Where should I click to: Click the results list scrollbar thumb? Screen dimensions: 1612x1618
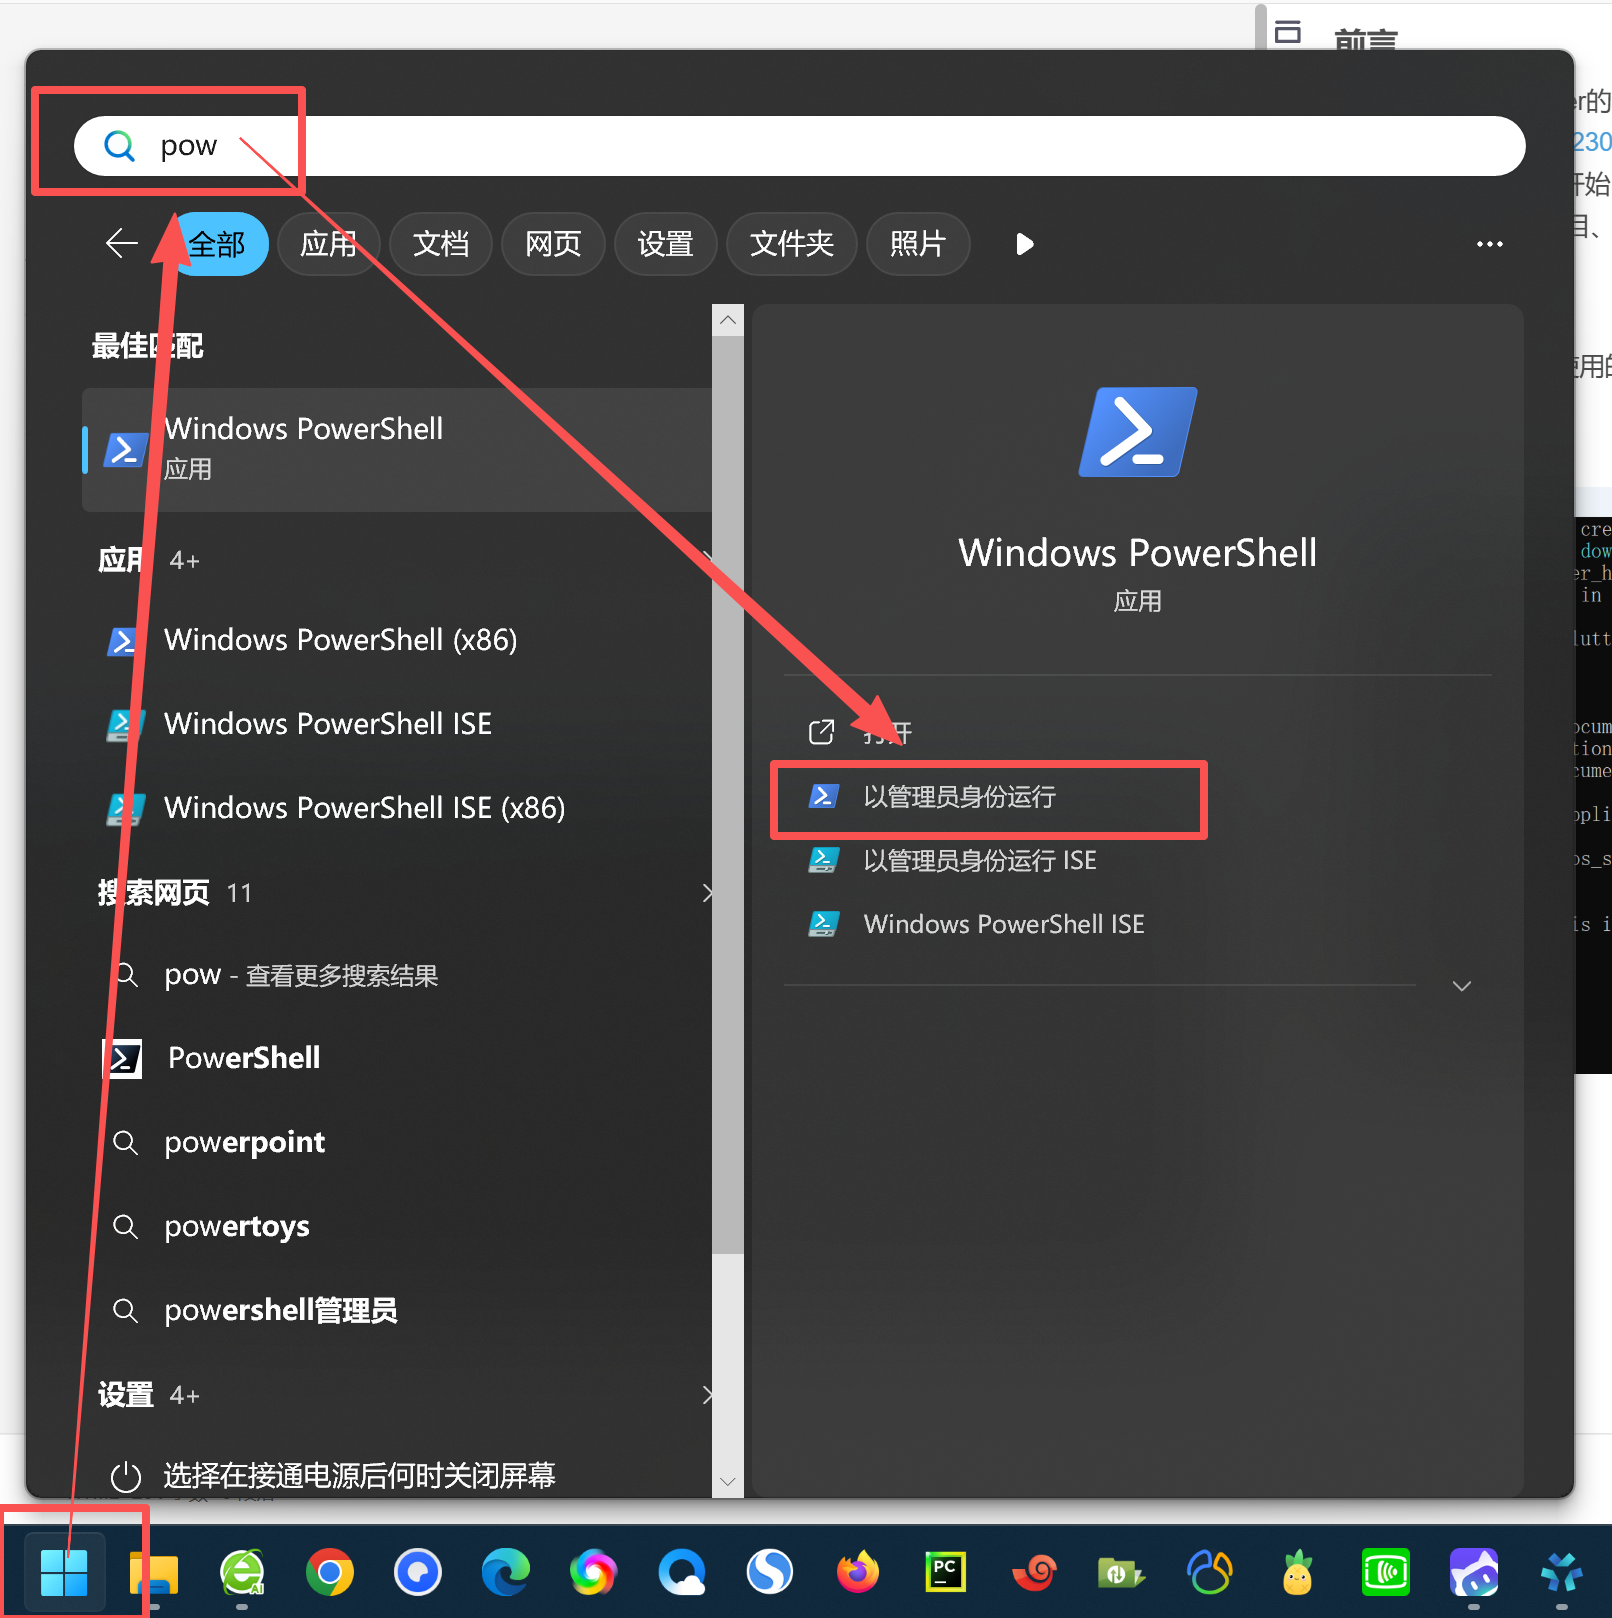[728, 795]
